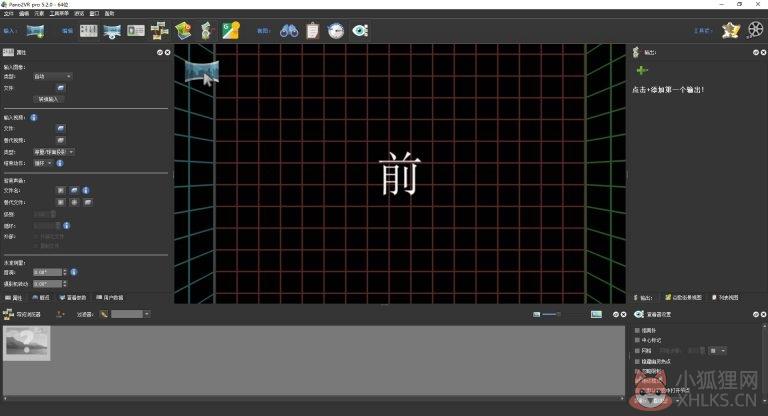This screenshot has height=416, width=768.
Task: Click the horizon pitch input field
Action: pos(47,272)
